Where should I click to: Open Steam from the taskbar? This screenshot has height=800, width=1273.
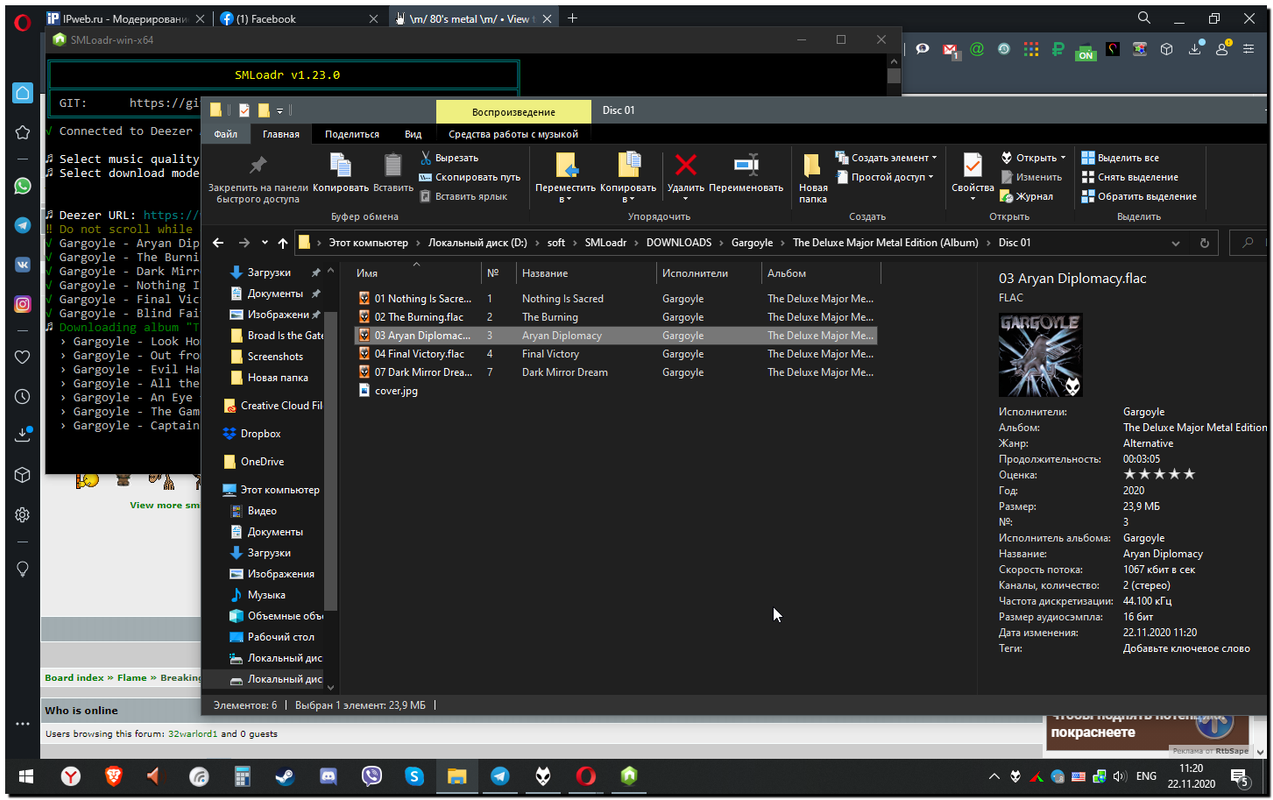tap(284, 776)
